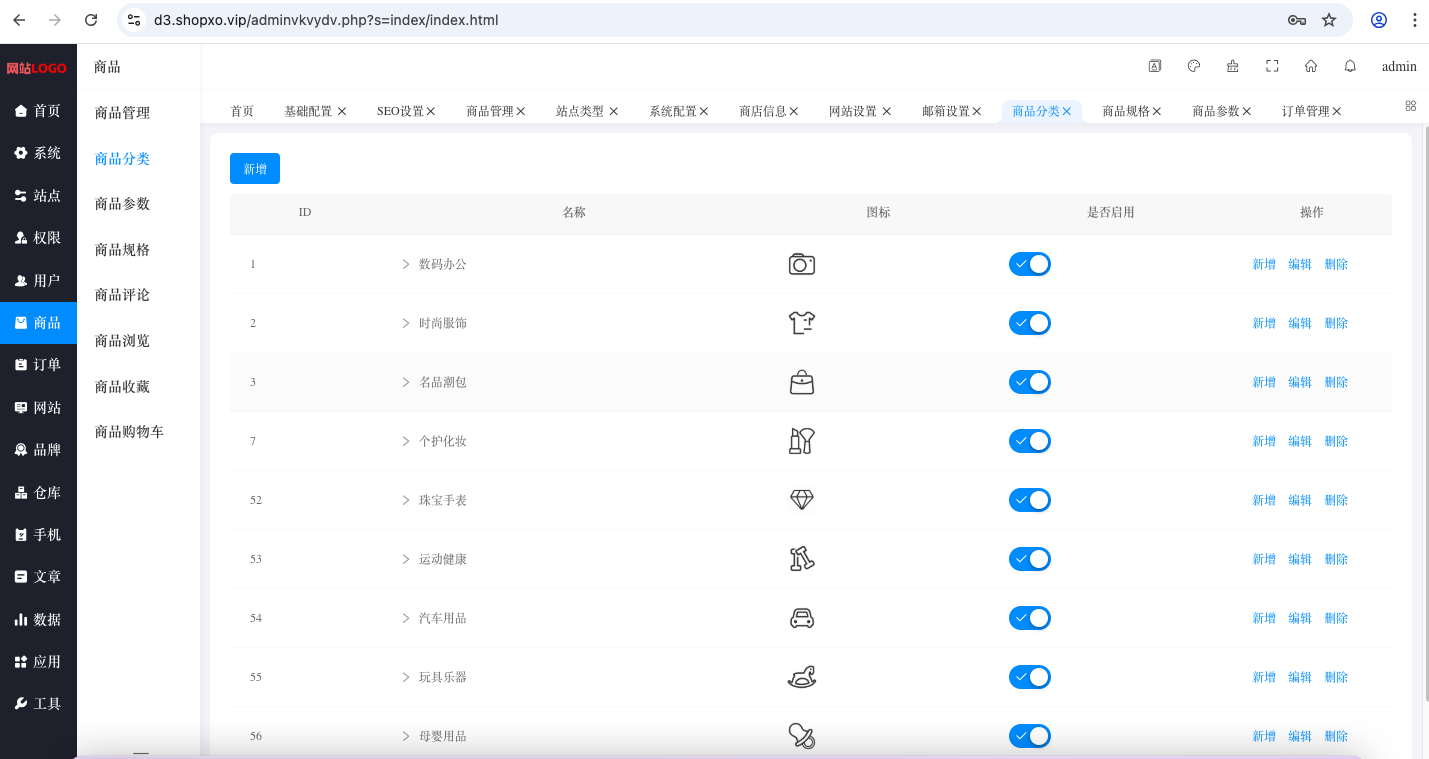Disable the 玩具乐器 enabled toggle
1429x759 pixels.
(1030, 677)
